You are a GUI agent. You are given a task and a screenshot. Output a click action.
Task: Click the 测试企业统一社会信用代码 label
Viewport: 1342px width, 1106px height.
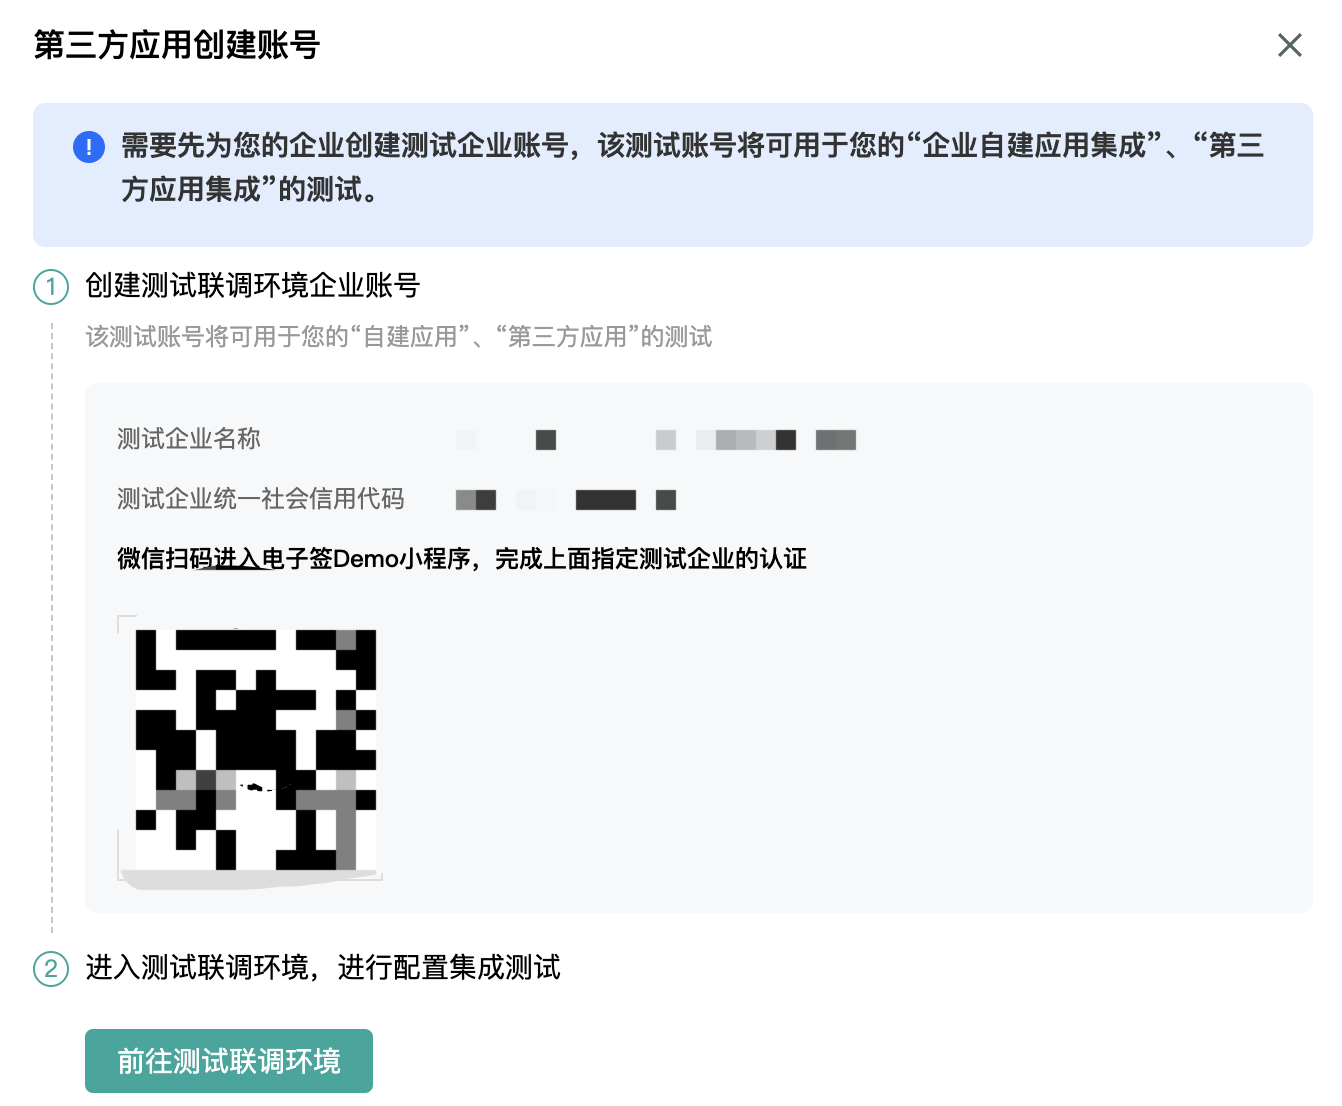pos(261,499)
